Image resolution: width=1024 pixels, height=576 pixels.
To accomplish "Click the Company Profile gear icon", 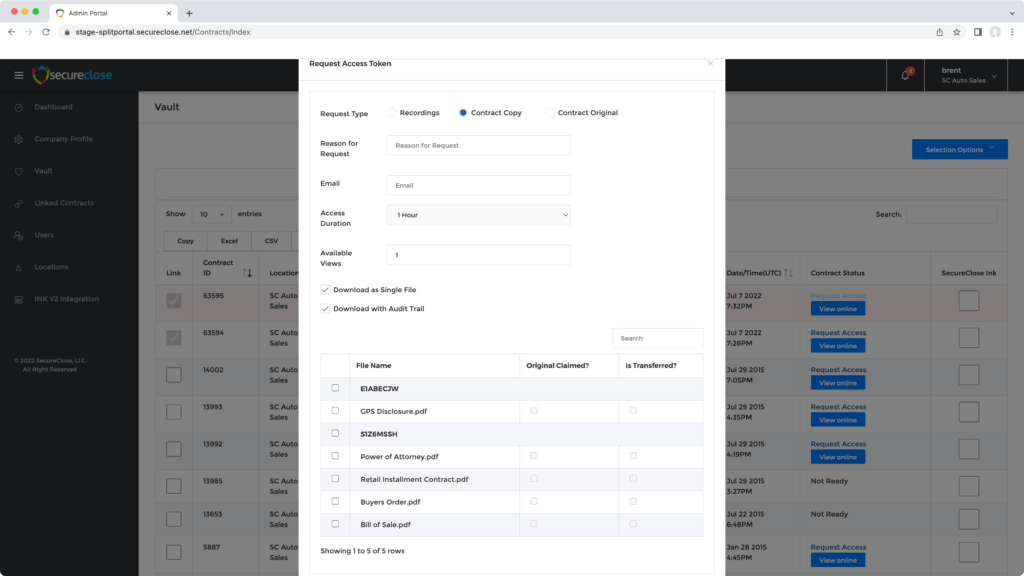I will [18, 139].
